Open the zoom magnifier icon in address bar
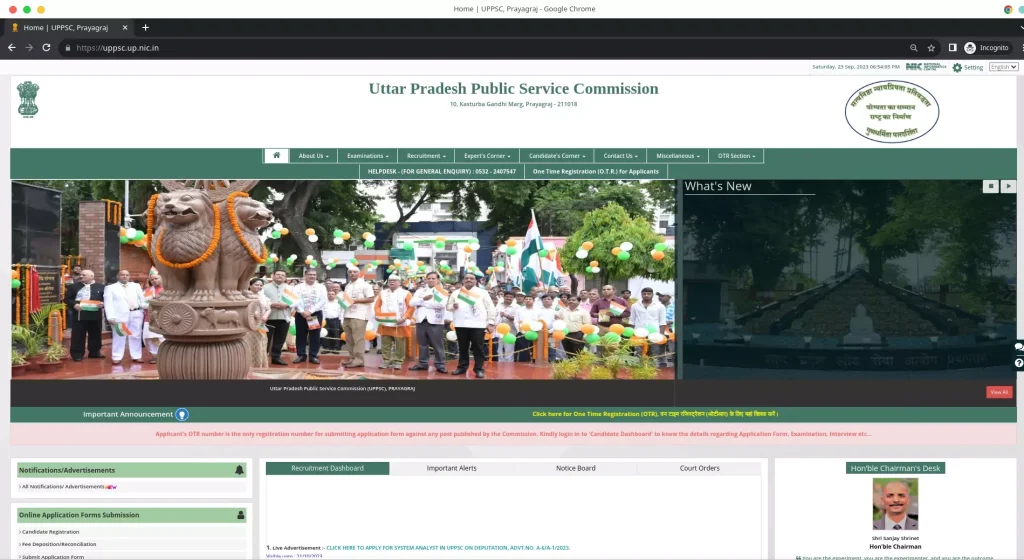Viewport: 1024px width, 560px height. pos(914,48)
